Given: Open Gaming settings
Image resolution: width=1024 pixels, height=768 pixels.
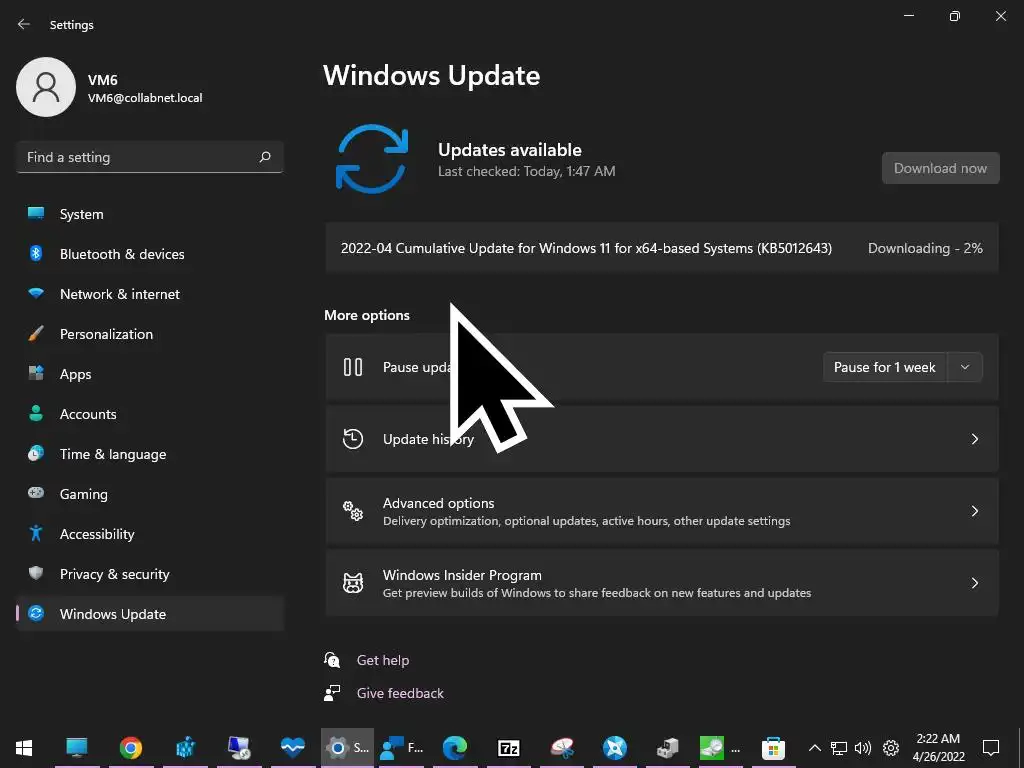Looking at the screenshot, I should pyautogui.click(x=150, y=494).
